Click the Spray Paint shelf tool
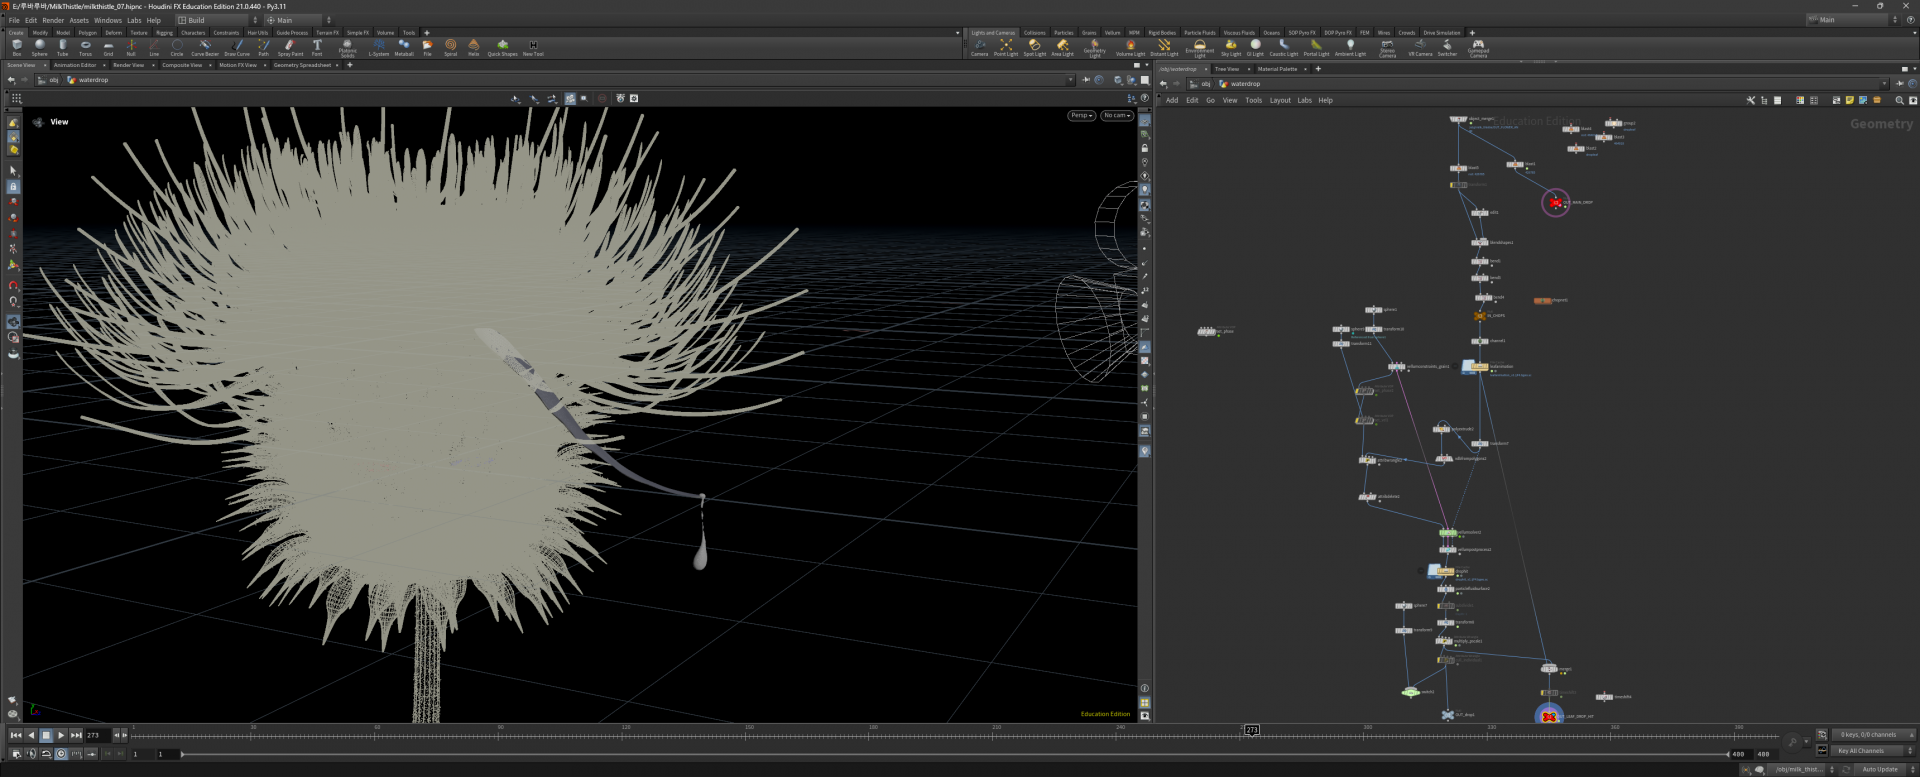1920x777 pixels. click(290, 47)
